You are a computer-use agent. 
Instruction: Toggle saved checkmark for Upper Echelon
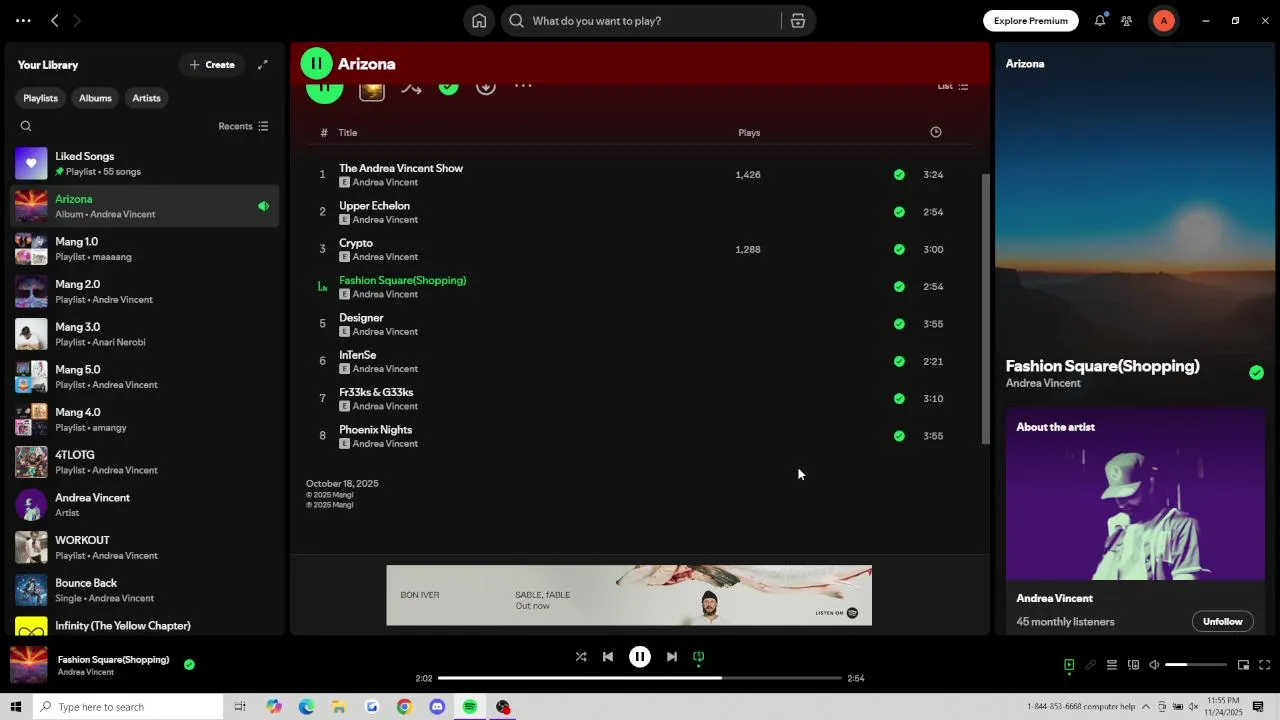pyautogui.click(x=899, y=212)
